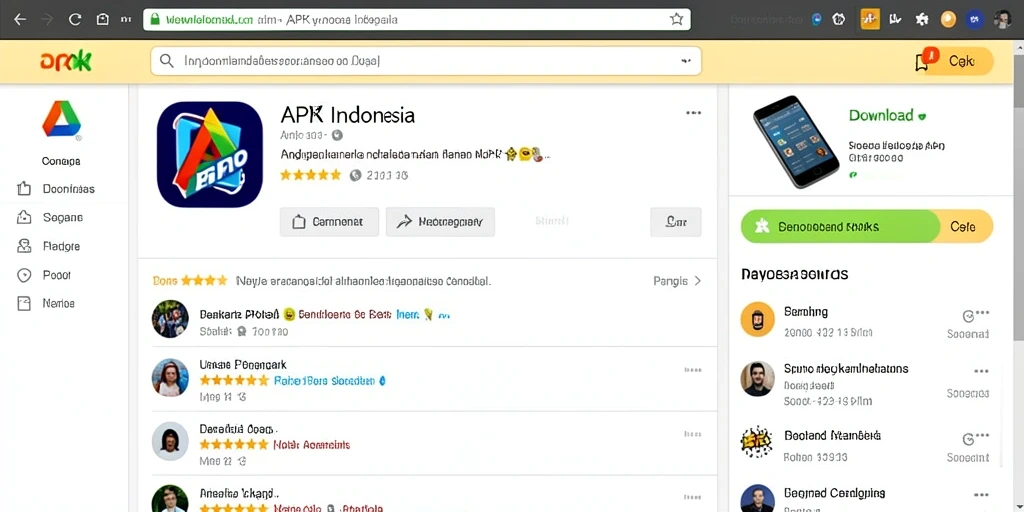Open Nerioe in the left sidebar
The width and height of the screenshot is (1024, 512).
click(45, 303)
